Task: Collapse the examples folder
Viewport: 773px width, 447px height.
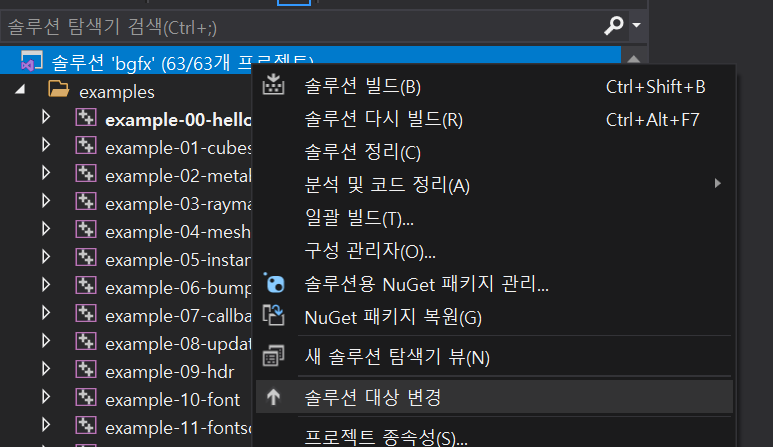Action: pyautogui.click(x=20, y=90)
